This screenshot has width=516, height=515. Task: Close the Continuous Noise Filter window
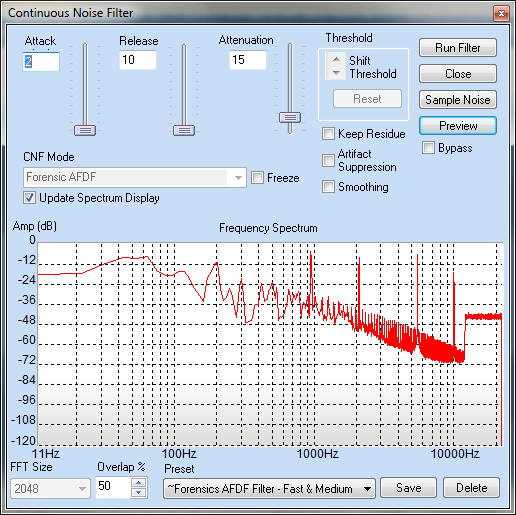coord(501,13)
